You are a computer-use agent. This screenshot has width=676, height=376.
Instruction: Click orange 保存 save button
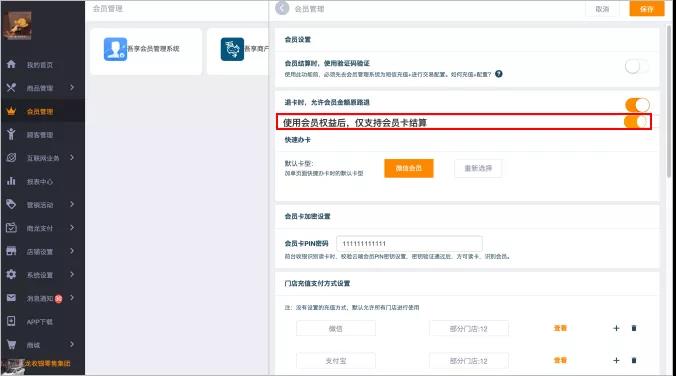pyautogui.click(x=647, y=9)
